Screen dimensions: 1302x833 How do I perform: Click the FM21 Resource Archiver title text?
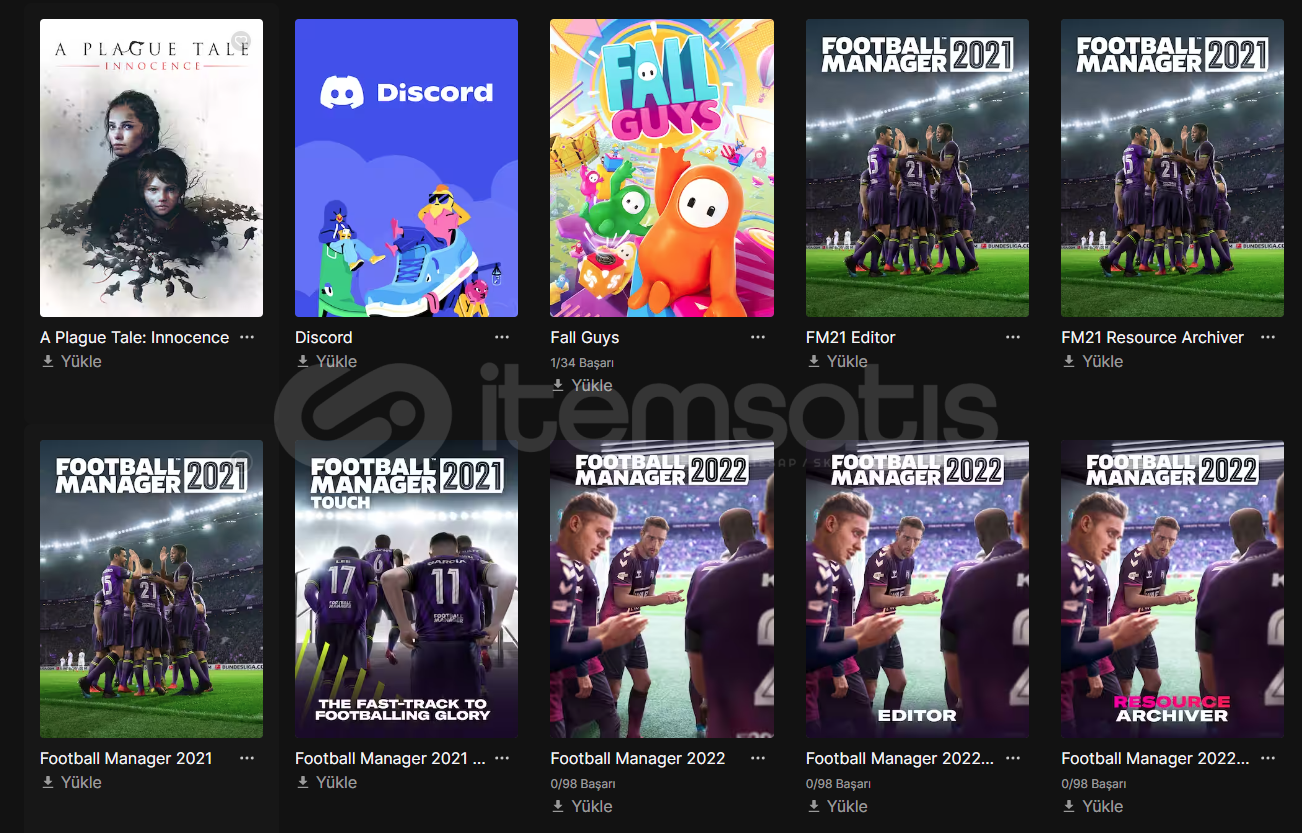(1152, 338)
